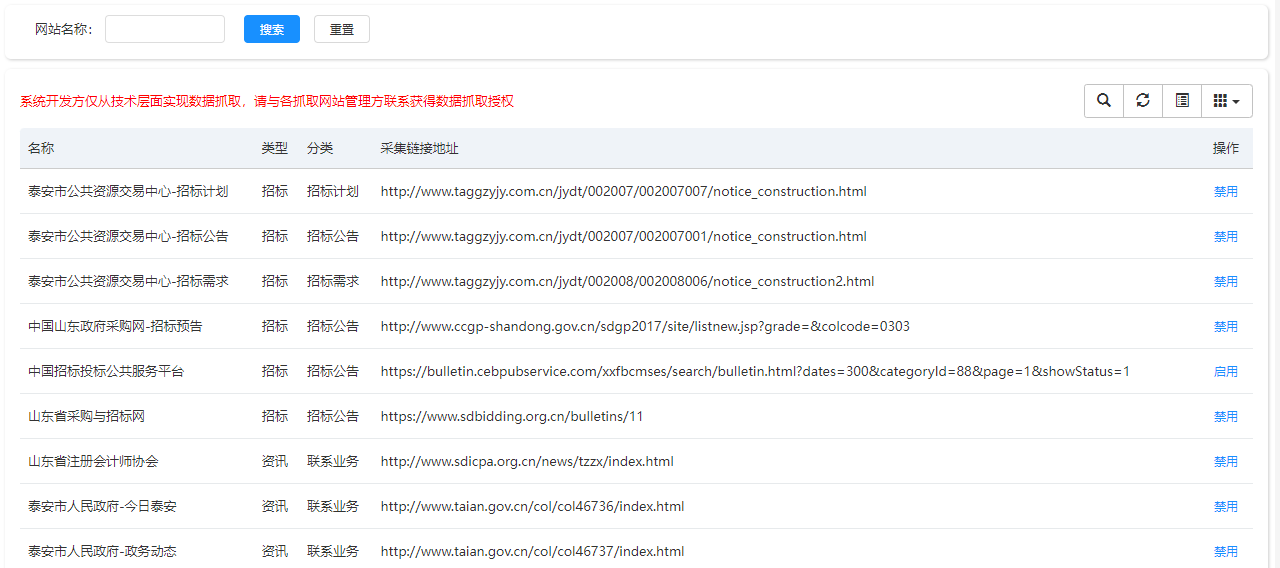Disable 山东省采购与招标网 via 禁用 link
Screen dimensions: 1280x568
pyautogui.click(x=1225, y=417)
